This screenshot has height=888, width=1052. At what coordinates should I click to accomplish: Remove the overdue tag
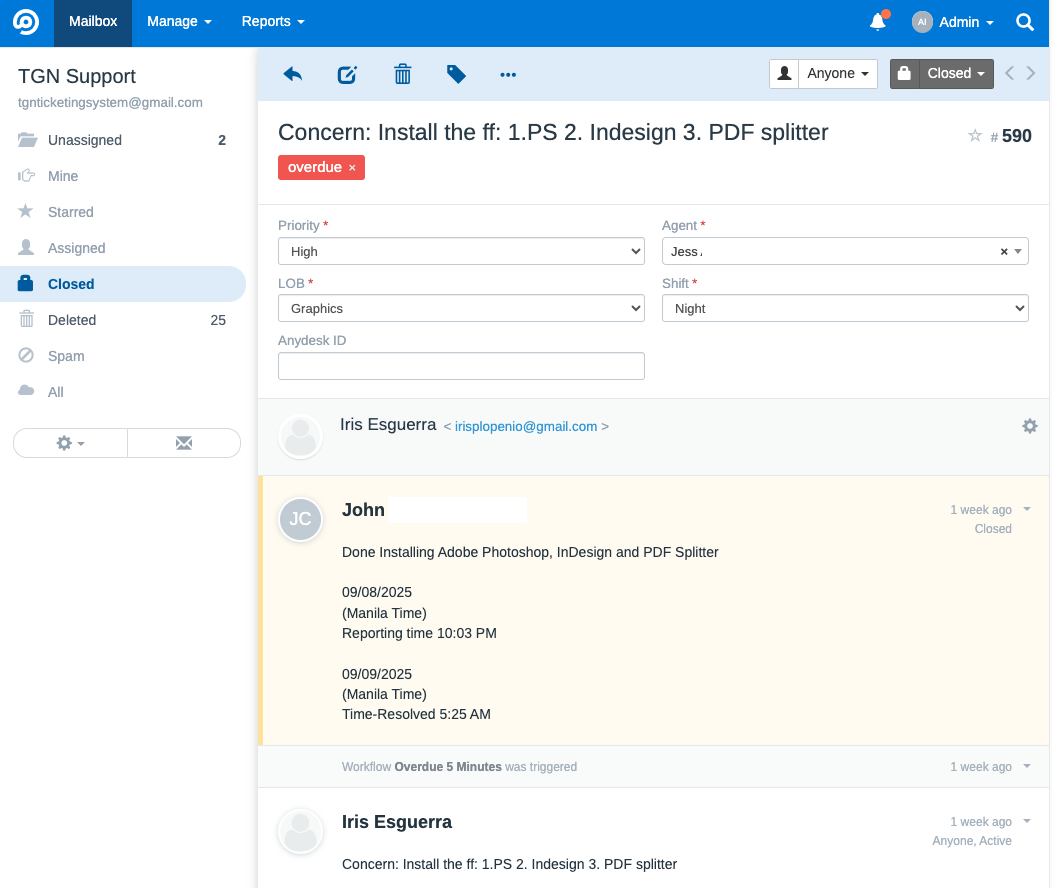352,168
